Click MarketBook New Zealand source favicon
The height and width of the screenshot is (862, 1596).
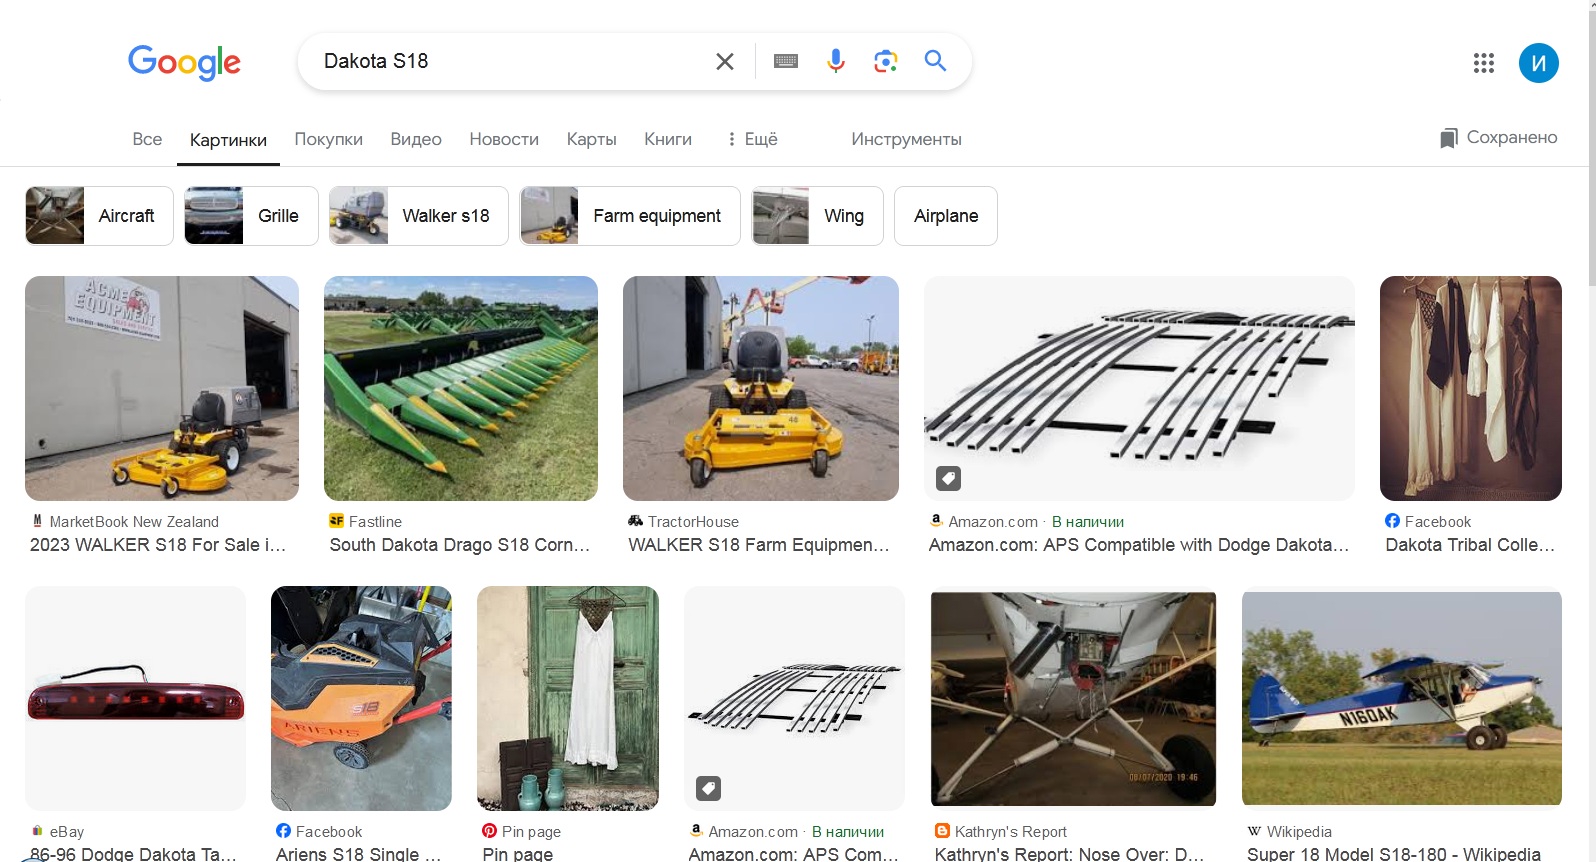pos(37,521)
